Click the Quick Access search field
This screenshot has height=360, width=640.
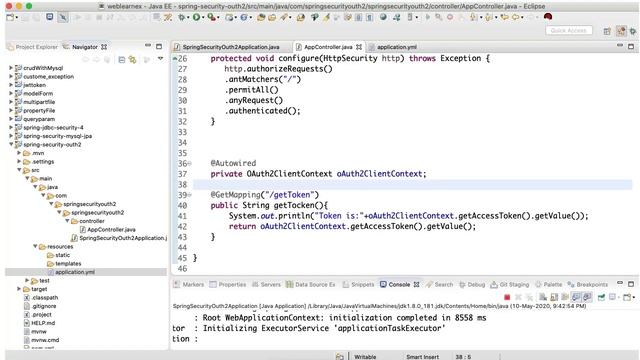click(x=569, y=31)
